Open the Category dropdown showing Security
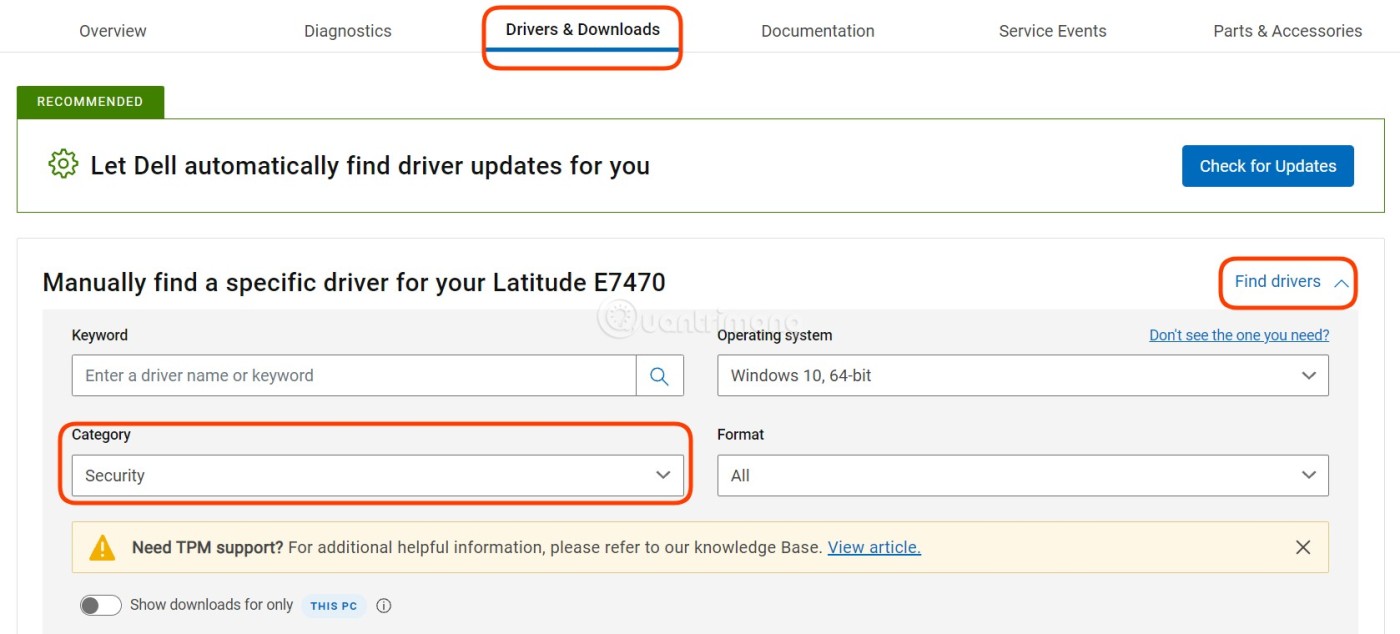This screenshot has width=1400, height=634. [x=377, y=476]
